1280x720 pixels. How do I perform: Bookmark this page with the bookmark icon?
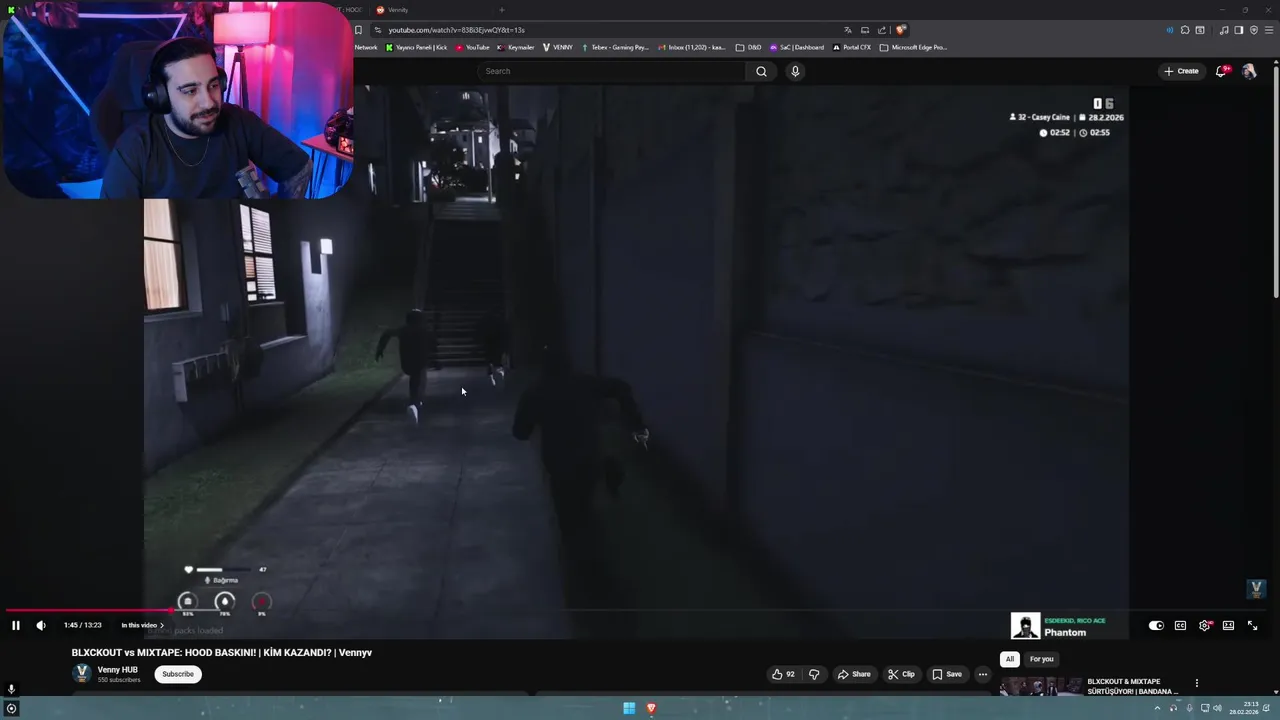358,30
